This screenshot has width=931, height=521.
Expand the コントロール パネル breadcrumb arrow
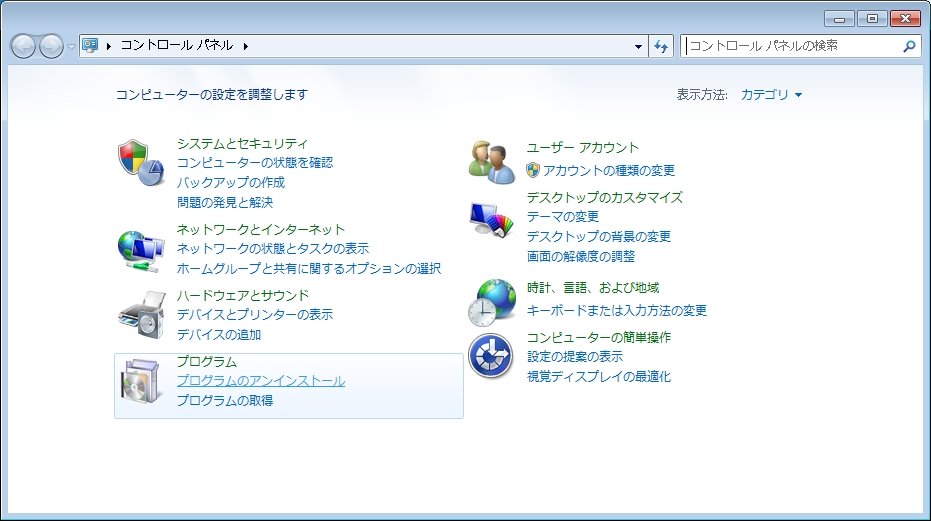point(245,46)
